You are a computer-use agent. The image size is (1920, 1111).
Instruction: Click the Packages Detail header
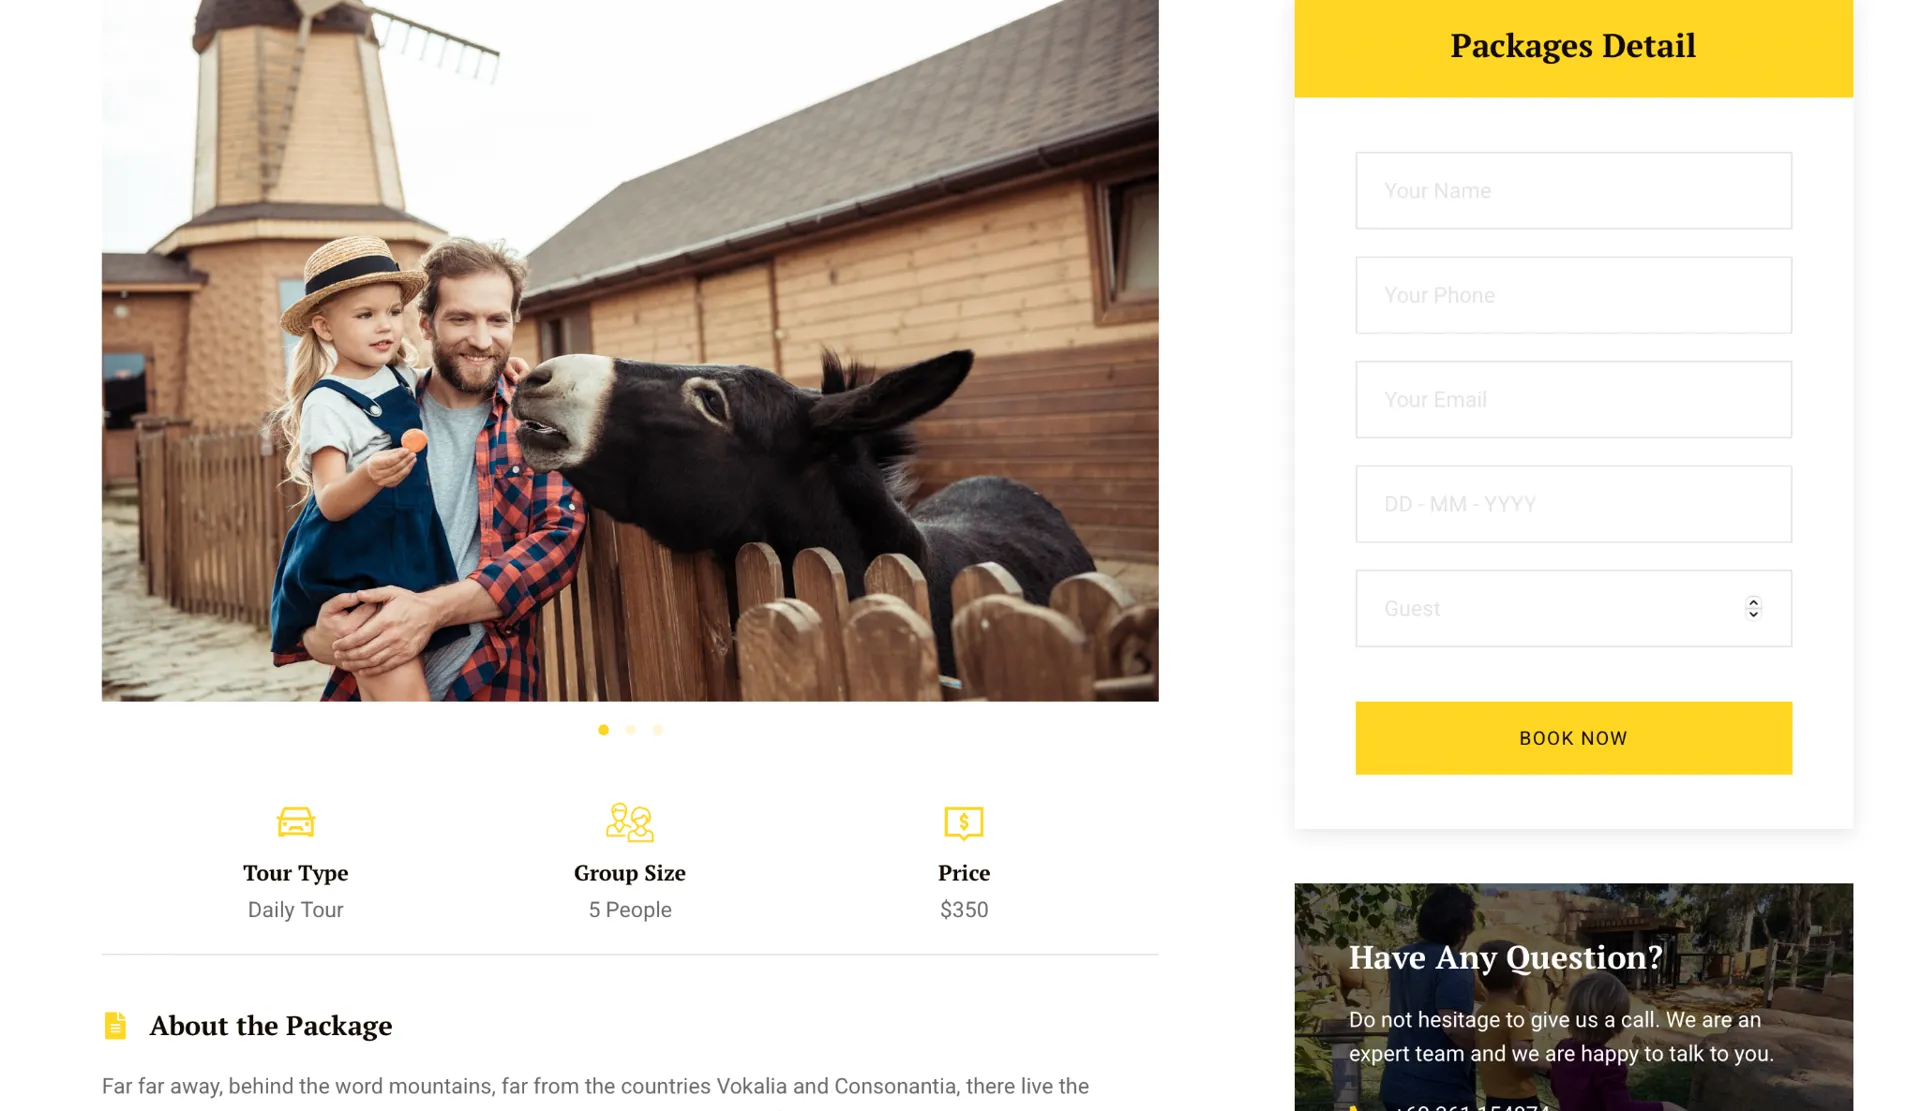pos(1573,46)
